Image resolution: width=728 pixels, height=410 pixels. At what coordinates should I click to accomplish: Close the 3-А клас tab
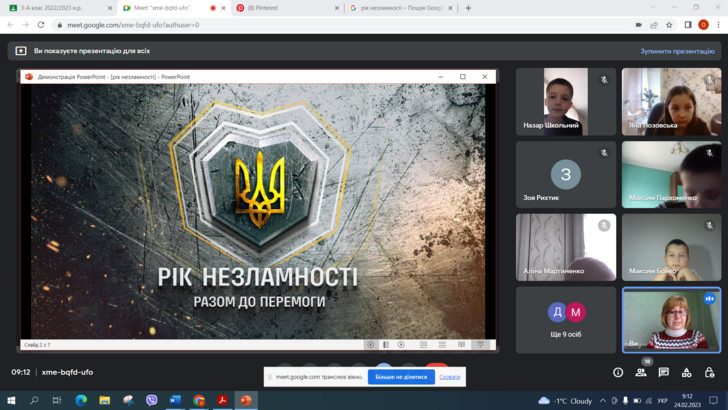coord(110,8)
